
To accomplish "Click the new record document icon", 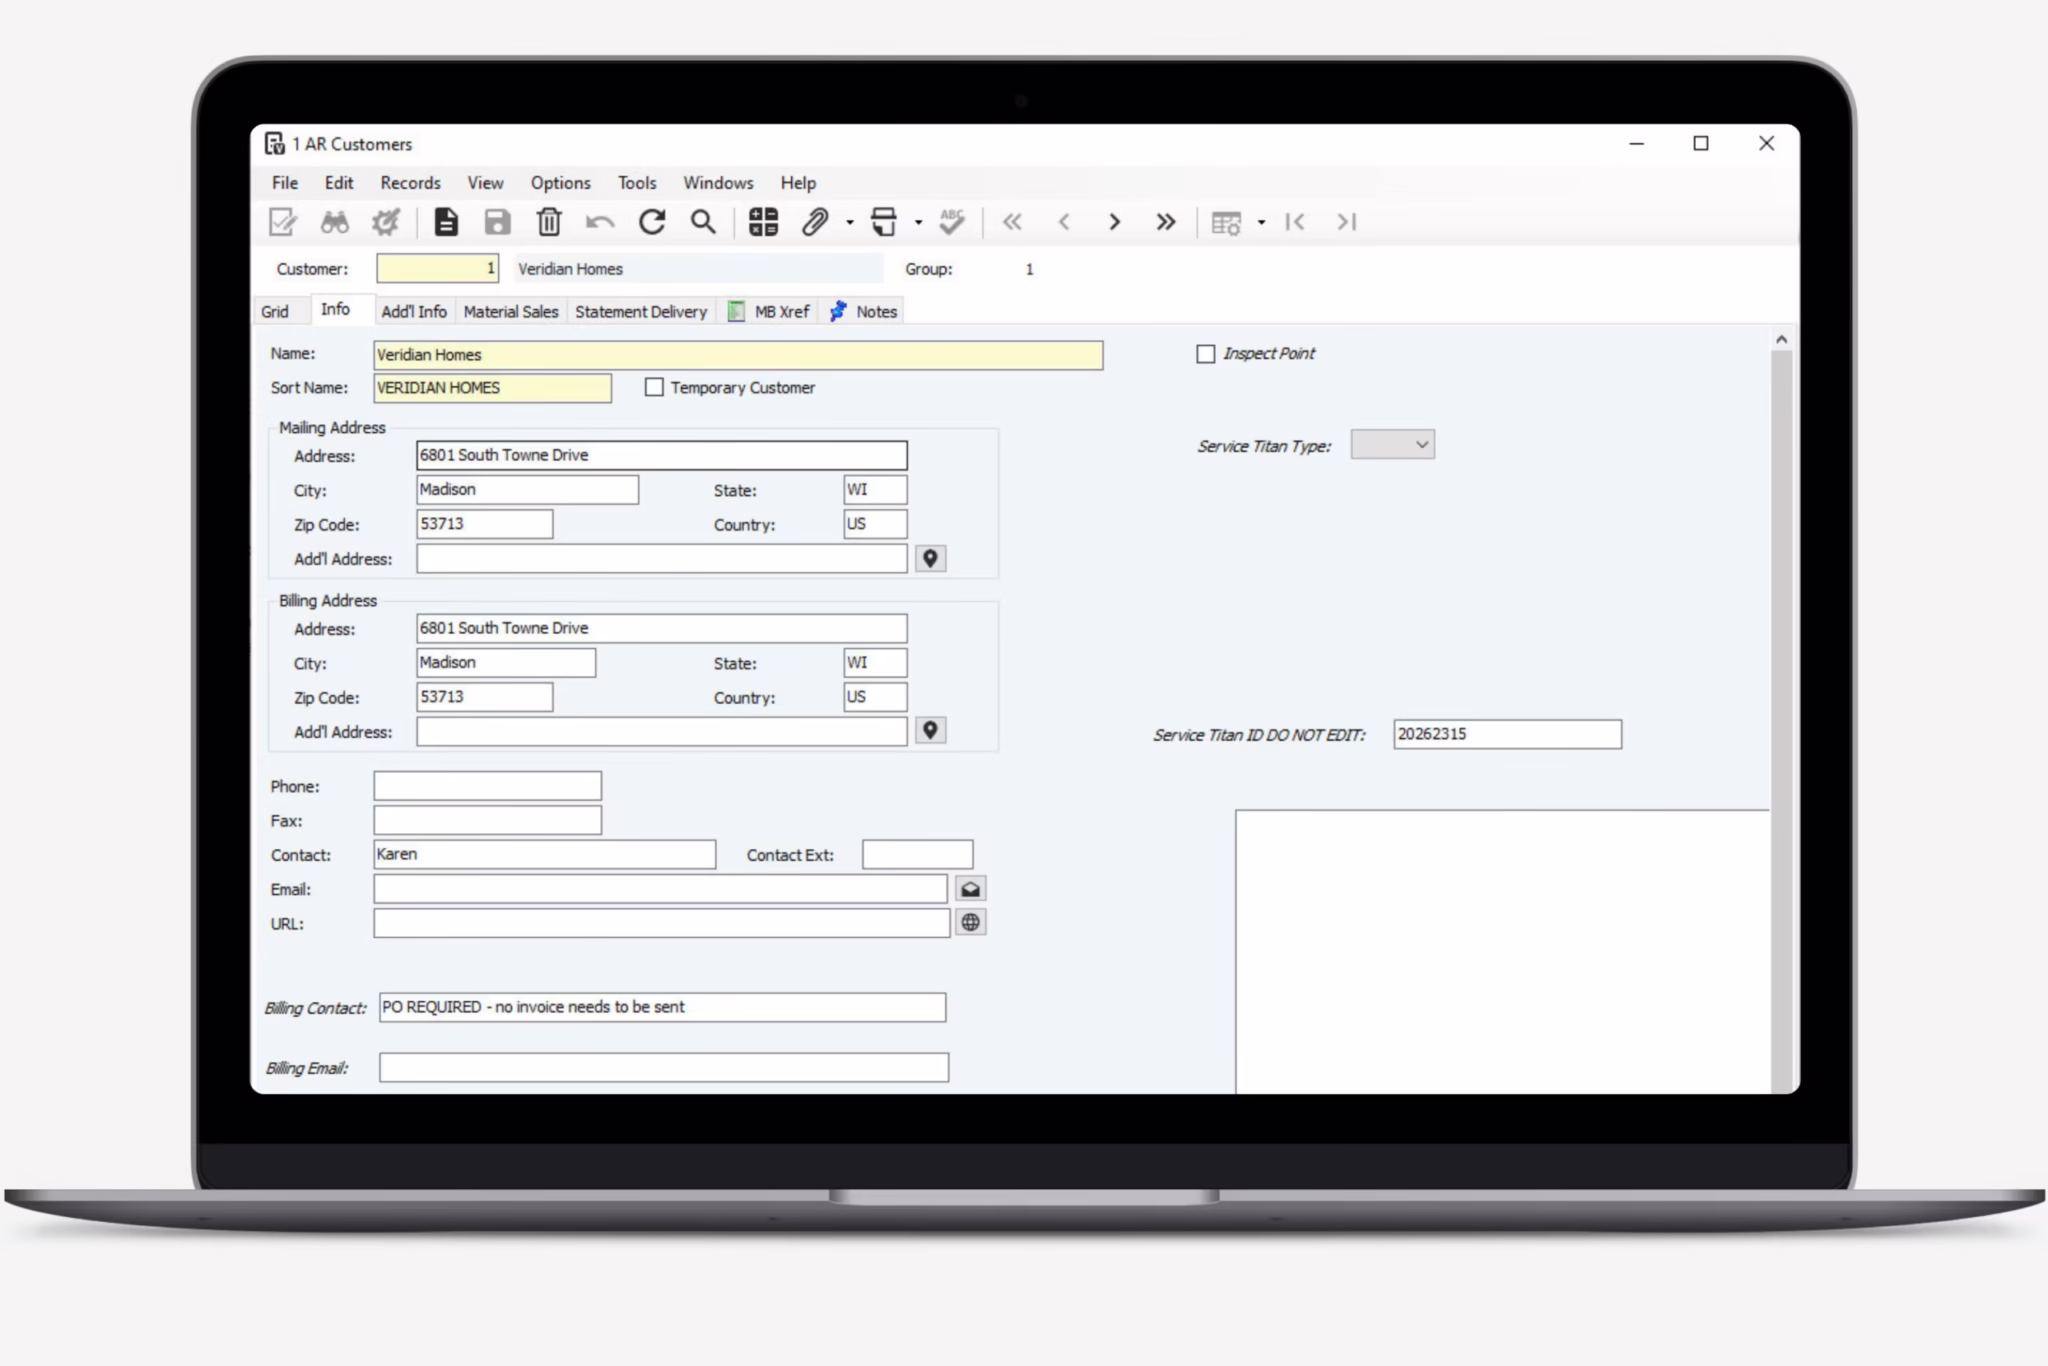I will 446,222.
